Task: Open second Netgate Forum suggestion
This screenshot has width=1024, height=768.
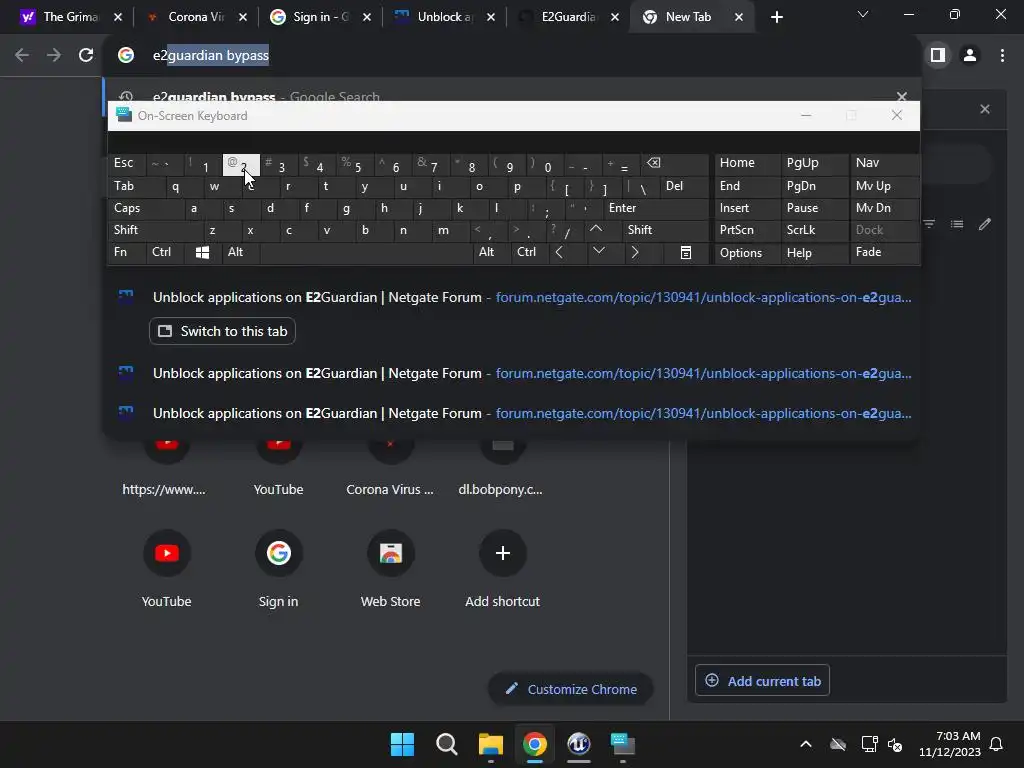Action: tap(513, 374)
